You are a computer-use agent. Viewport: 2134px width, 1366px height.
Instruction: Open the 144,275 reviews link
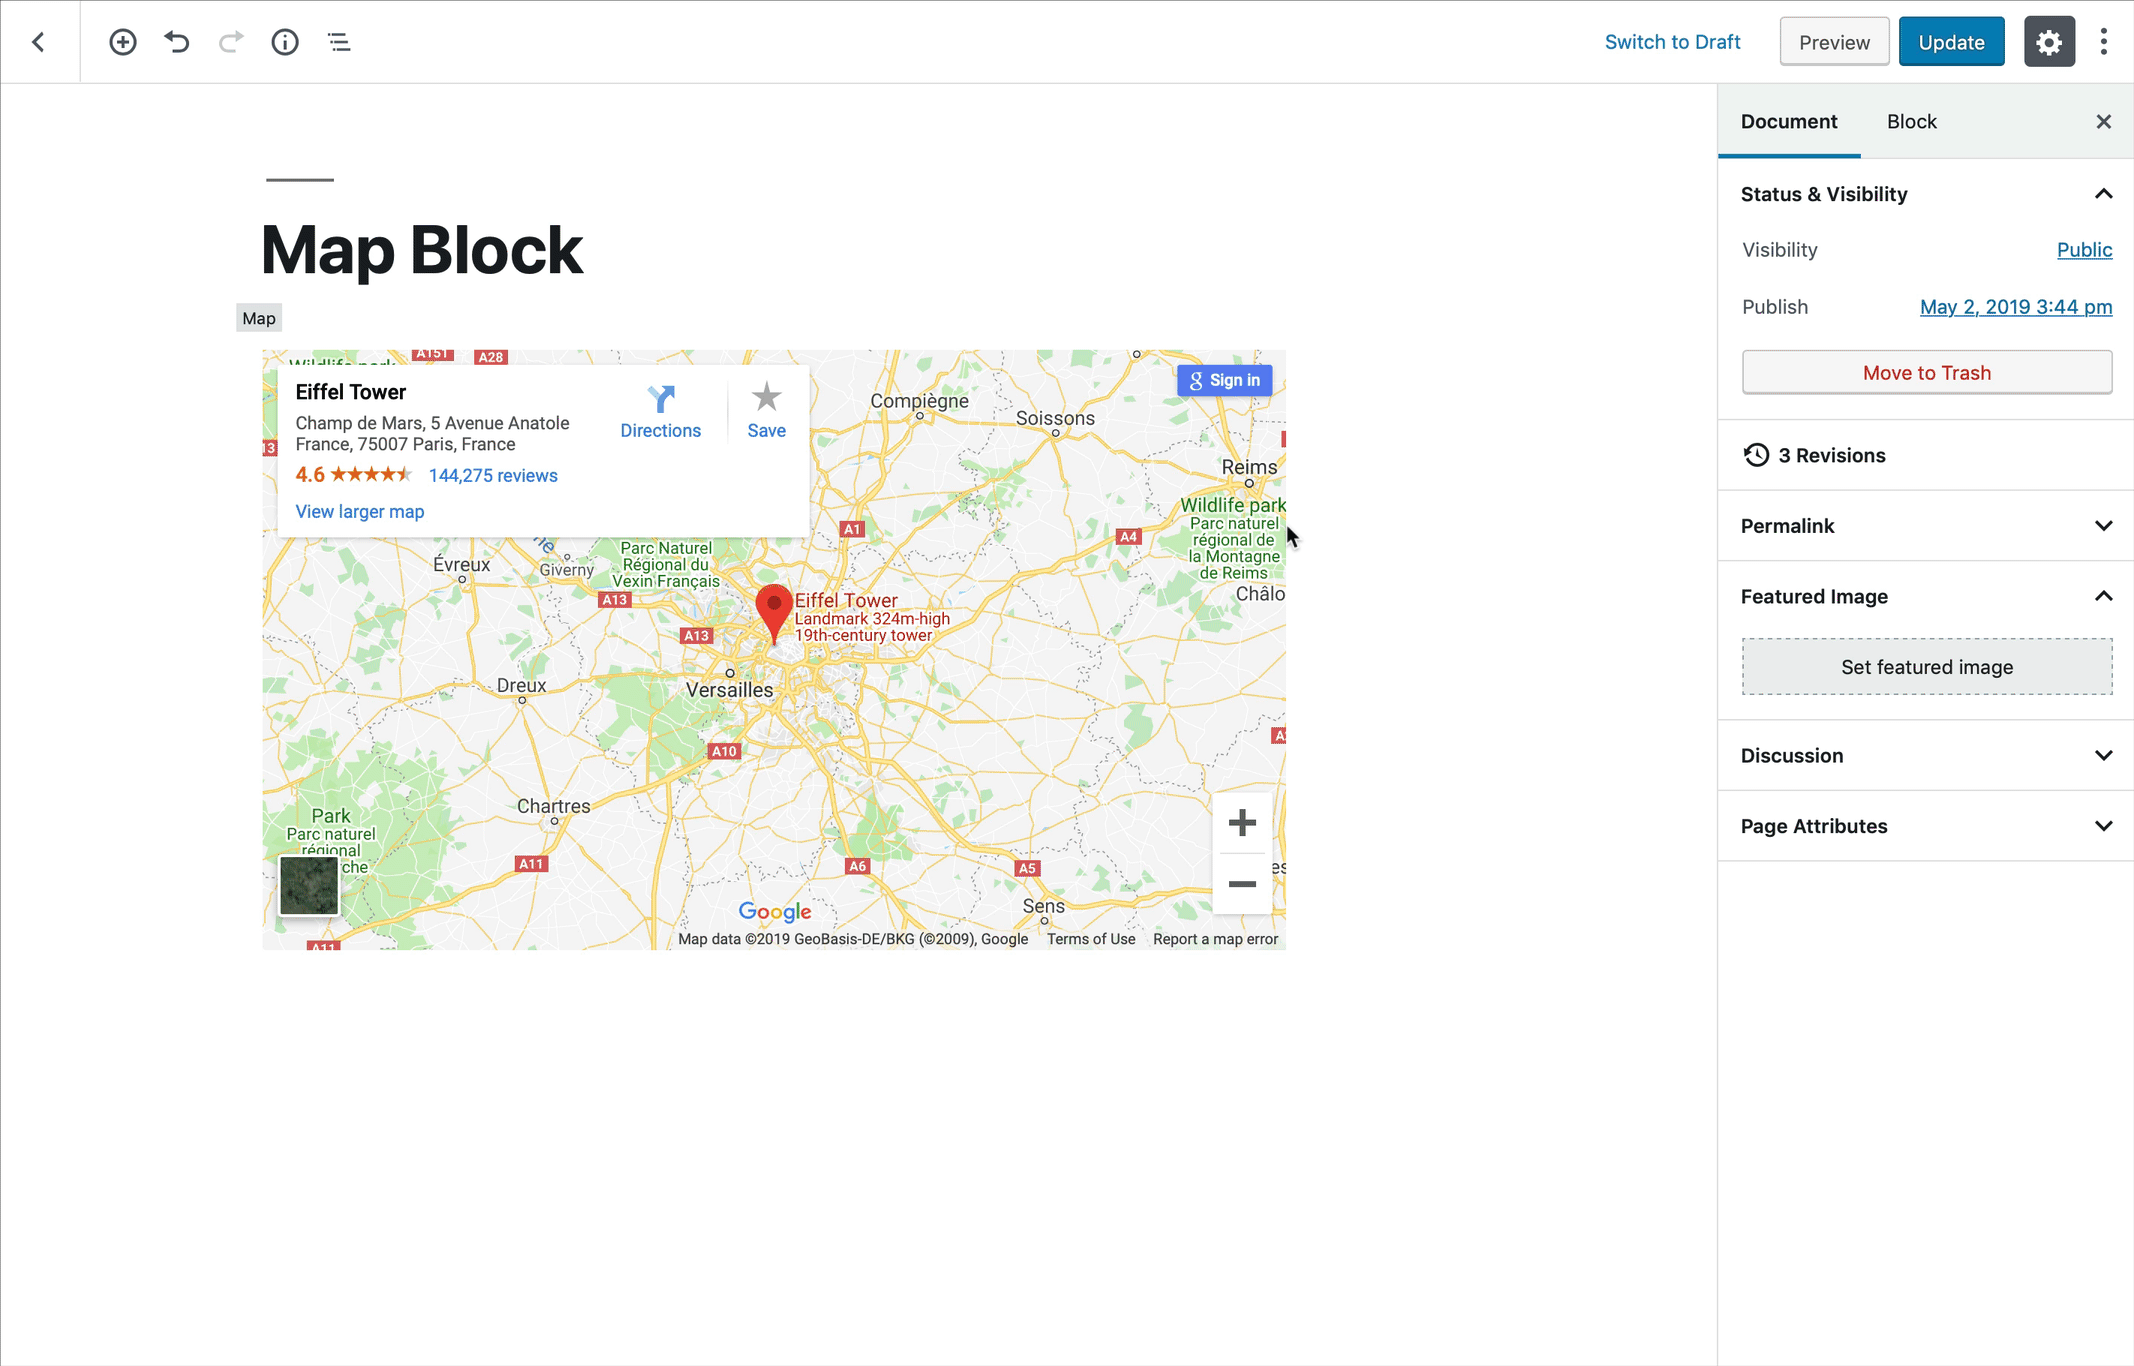pos(493,475)
